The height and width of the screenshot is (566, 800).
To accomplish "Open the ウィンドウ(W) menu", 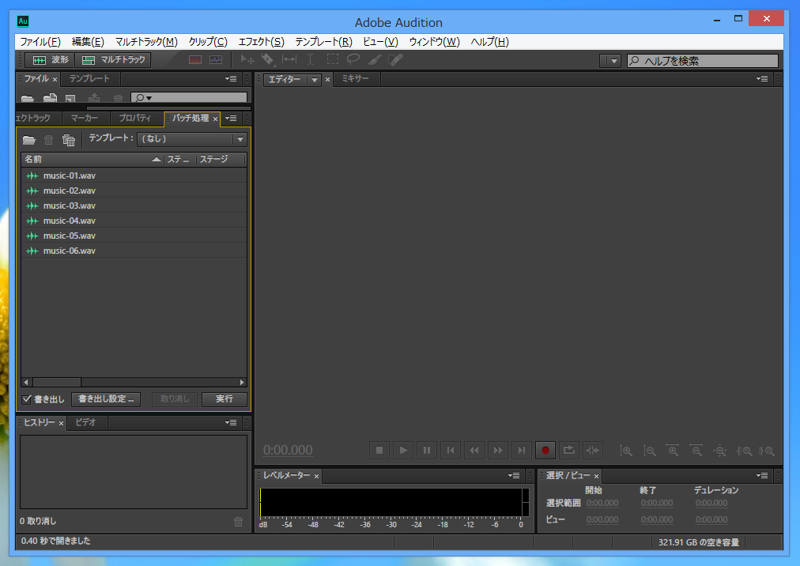I will pyautogui.click(x=434, y=42).
